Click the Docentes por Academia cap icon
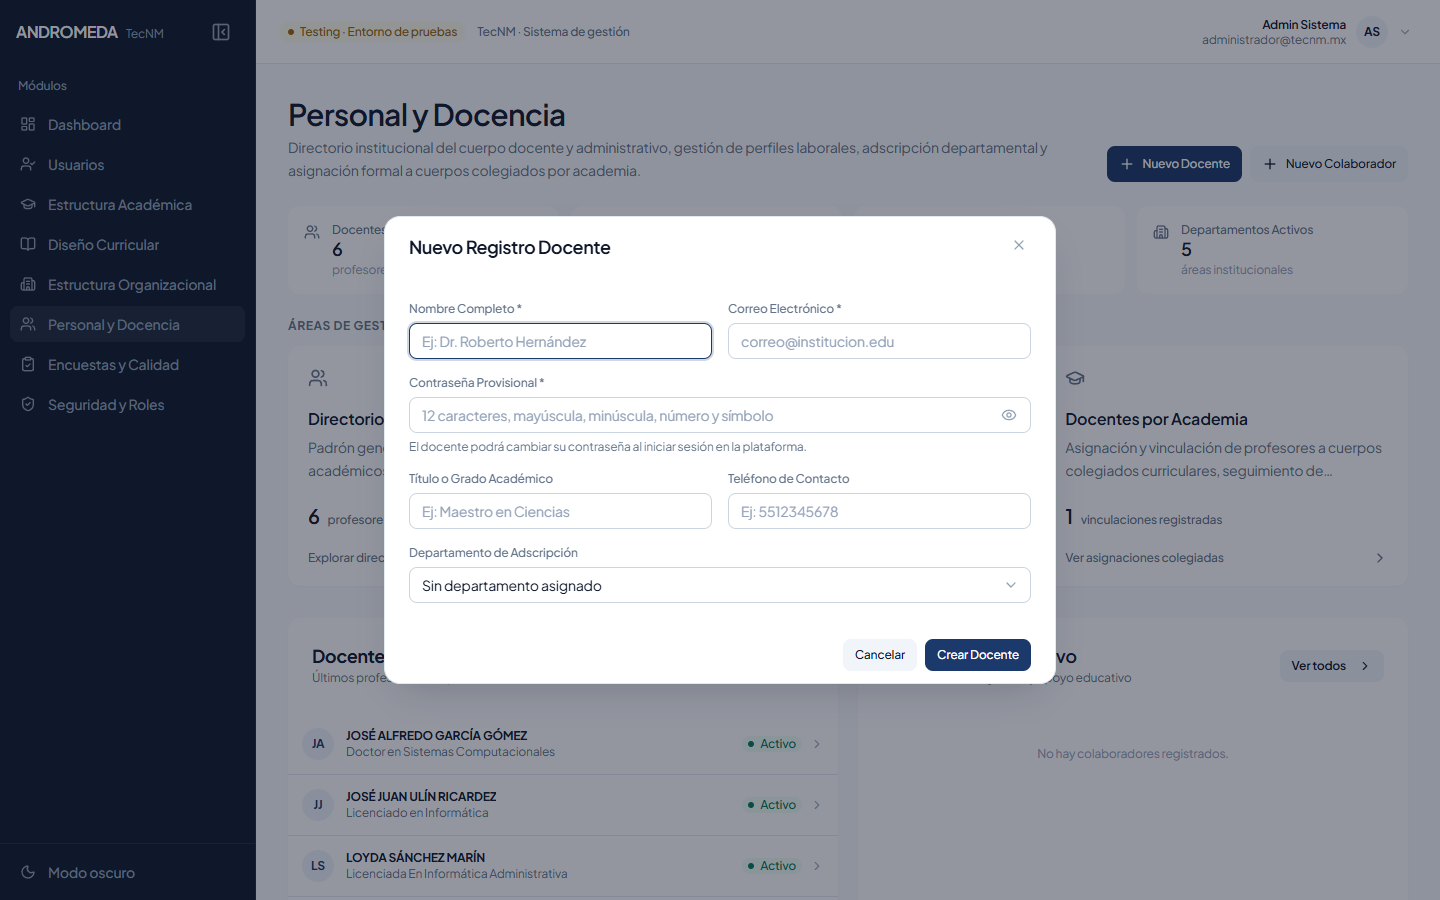Image resolution: width=1440 pixels, height=900 pixels. [x=1075, y=378]
